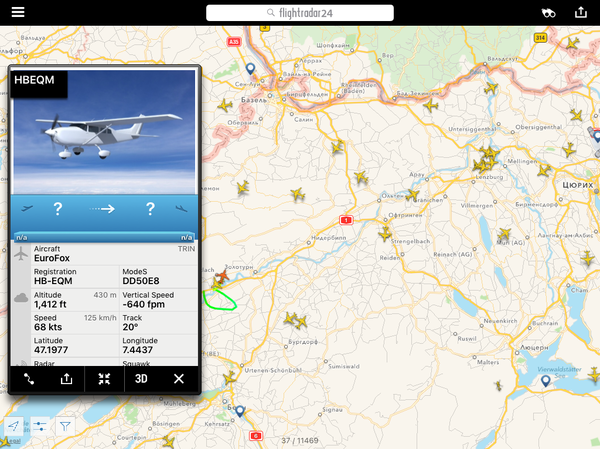Select the unknown origin question mark

pos(58,209)
